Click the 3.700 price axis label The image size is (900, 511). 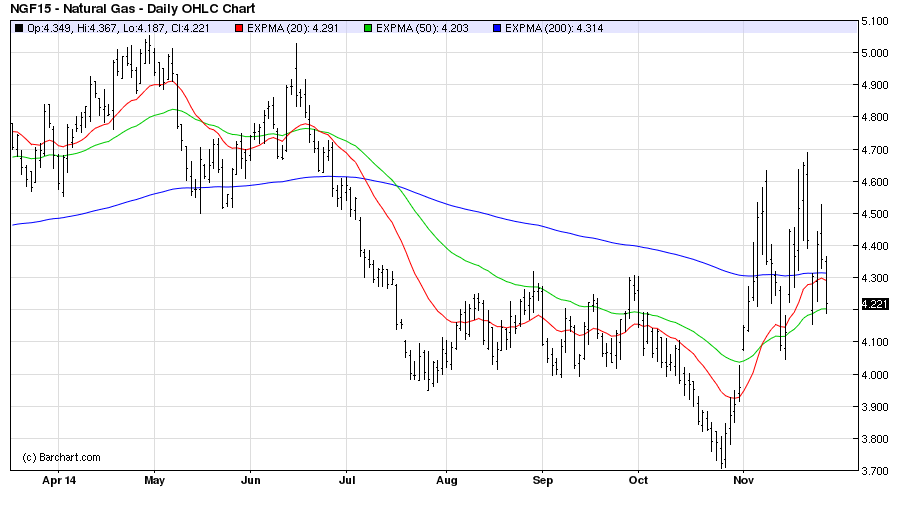point(875,471)
